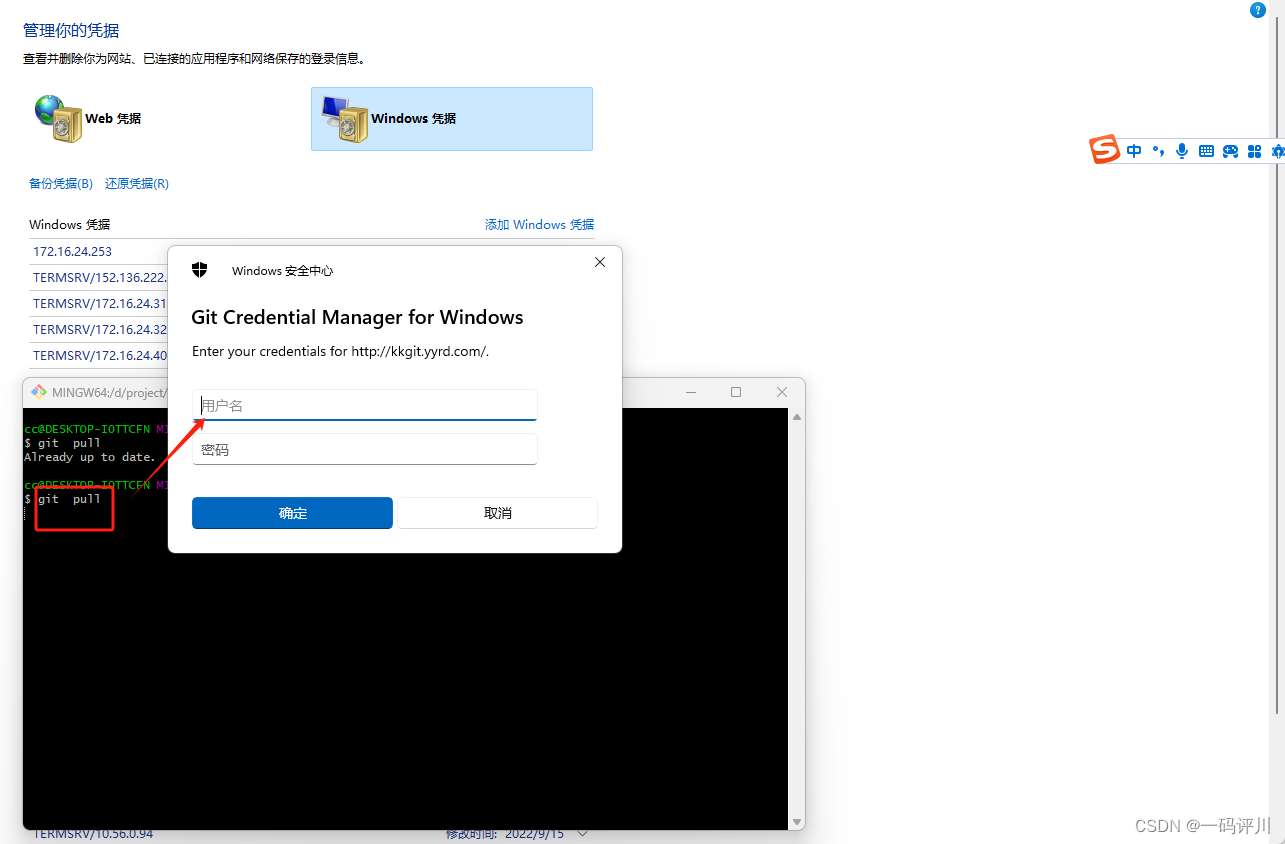Viewport: 1285px width, 844px height.
Task: Select the Web 凭据 vault icon
Action: pos(58,117)
